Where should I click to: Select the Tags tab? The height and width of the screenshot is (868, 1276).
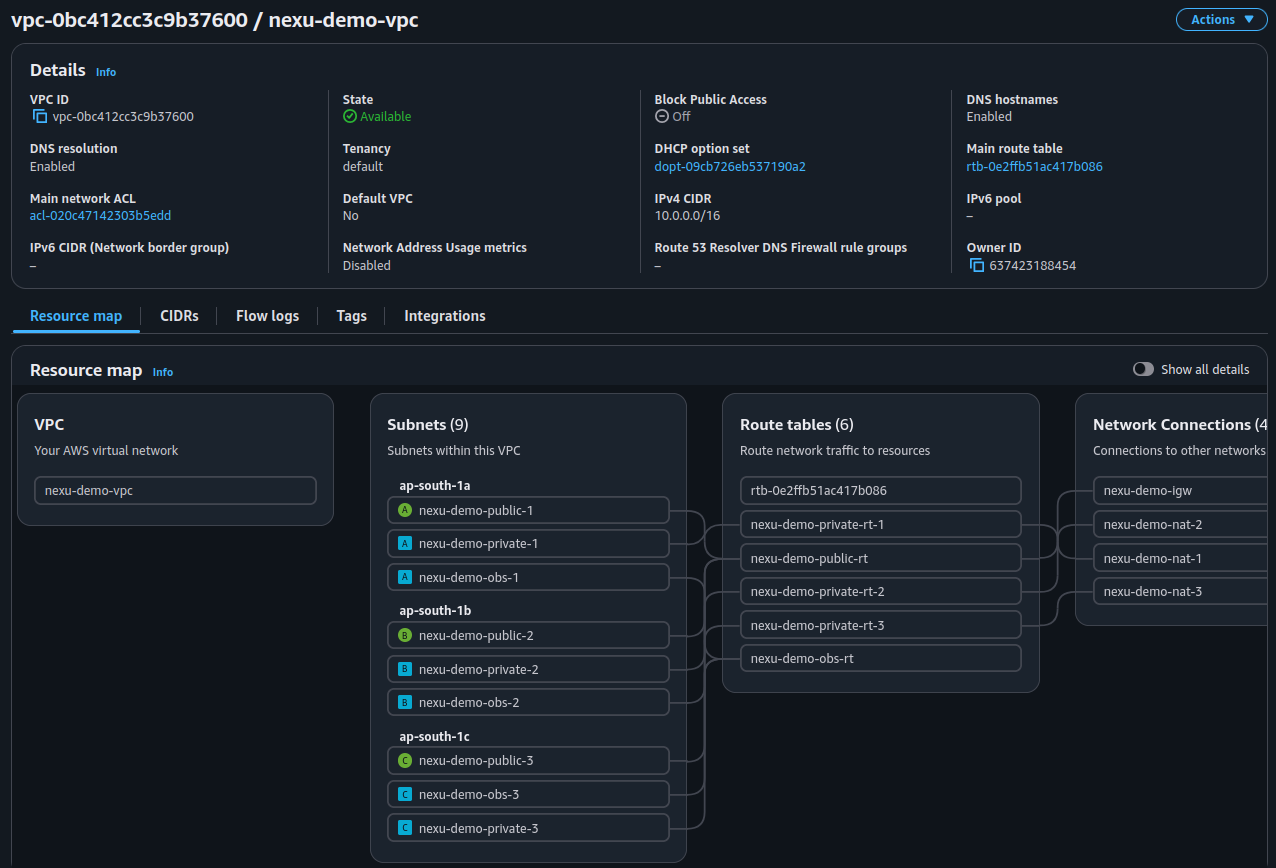(351, 315)
